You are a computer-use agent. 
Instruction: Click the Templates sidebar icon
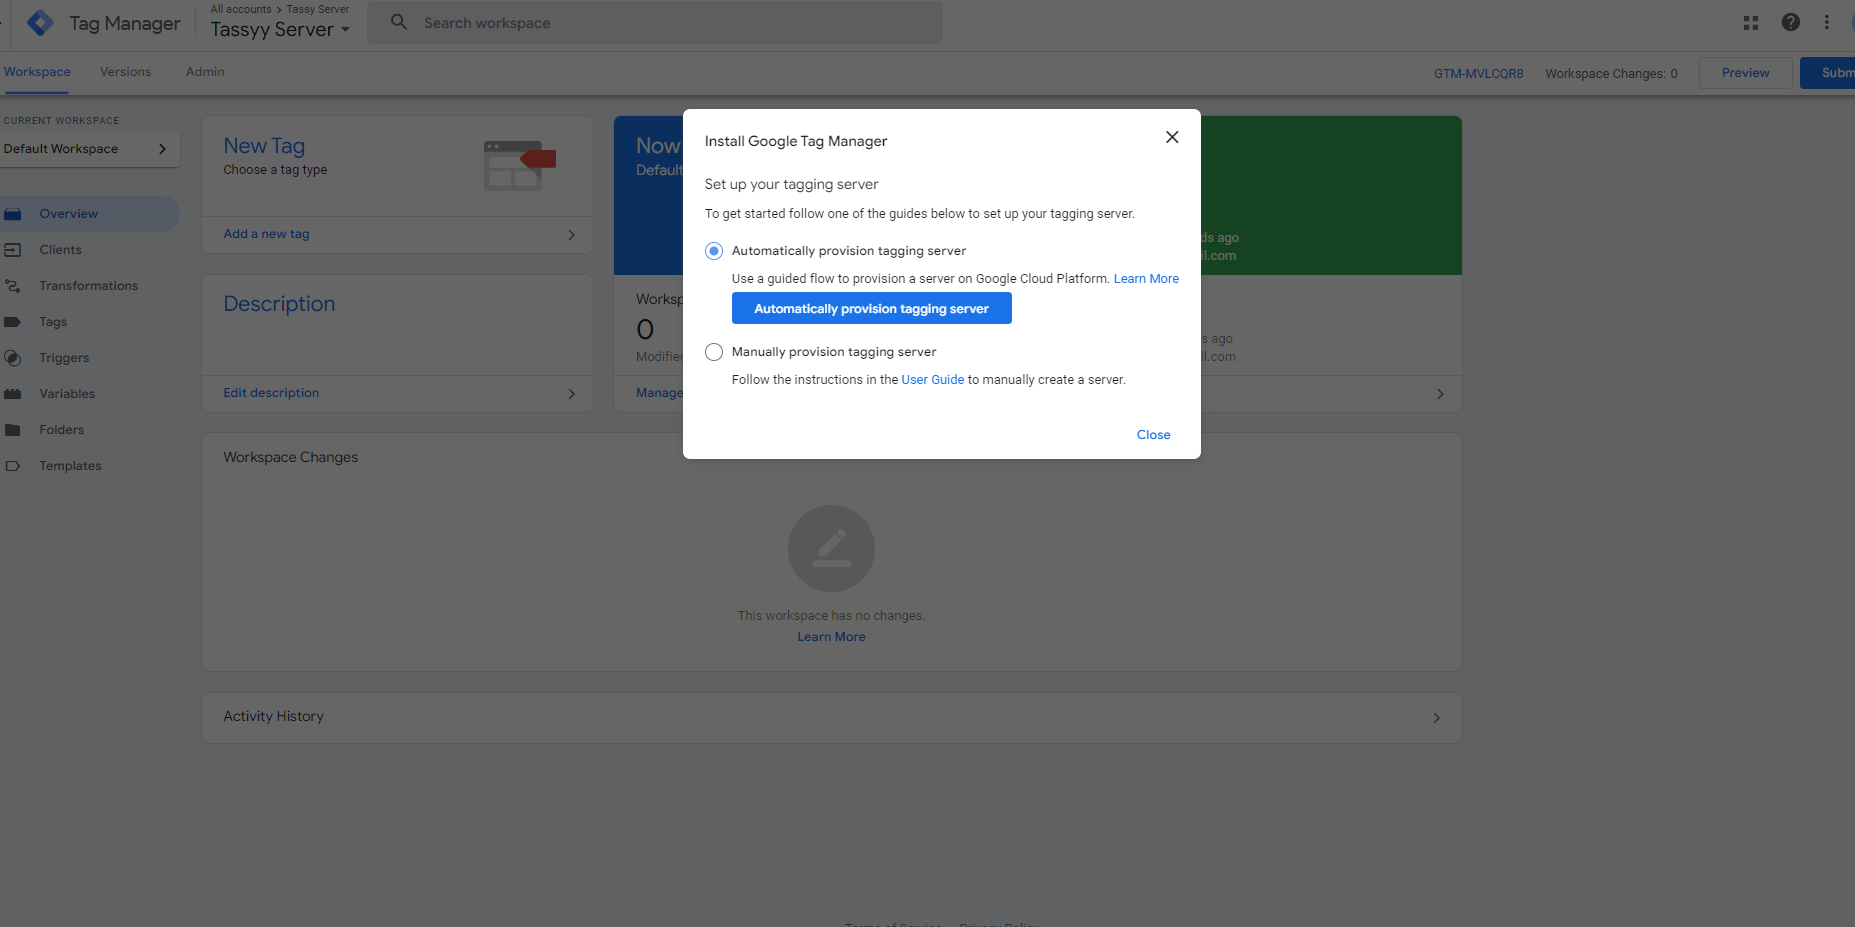coord(12,466)
